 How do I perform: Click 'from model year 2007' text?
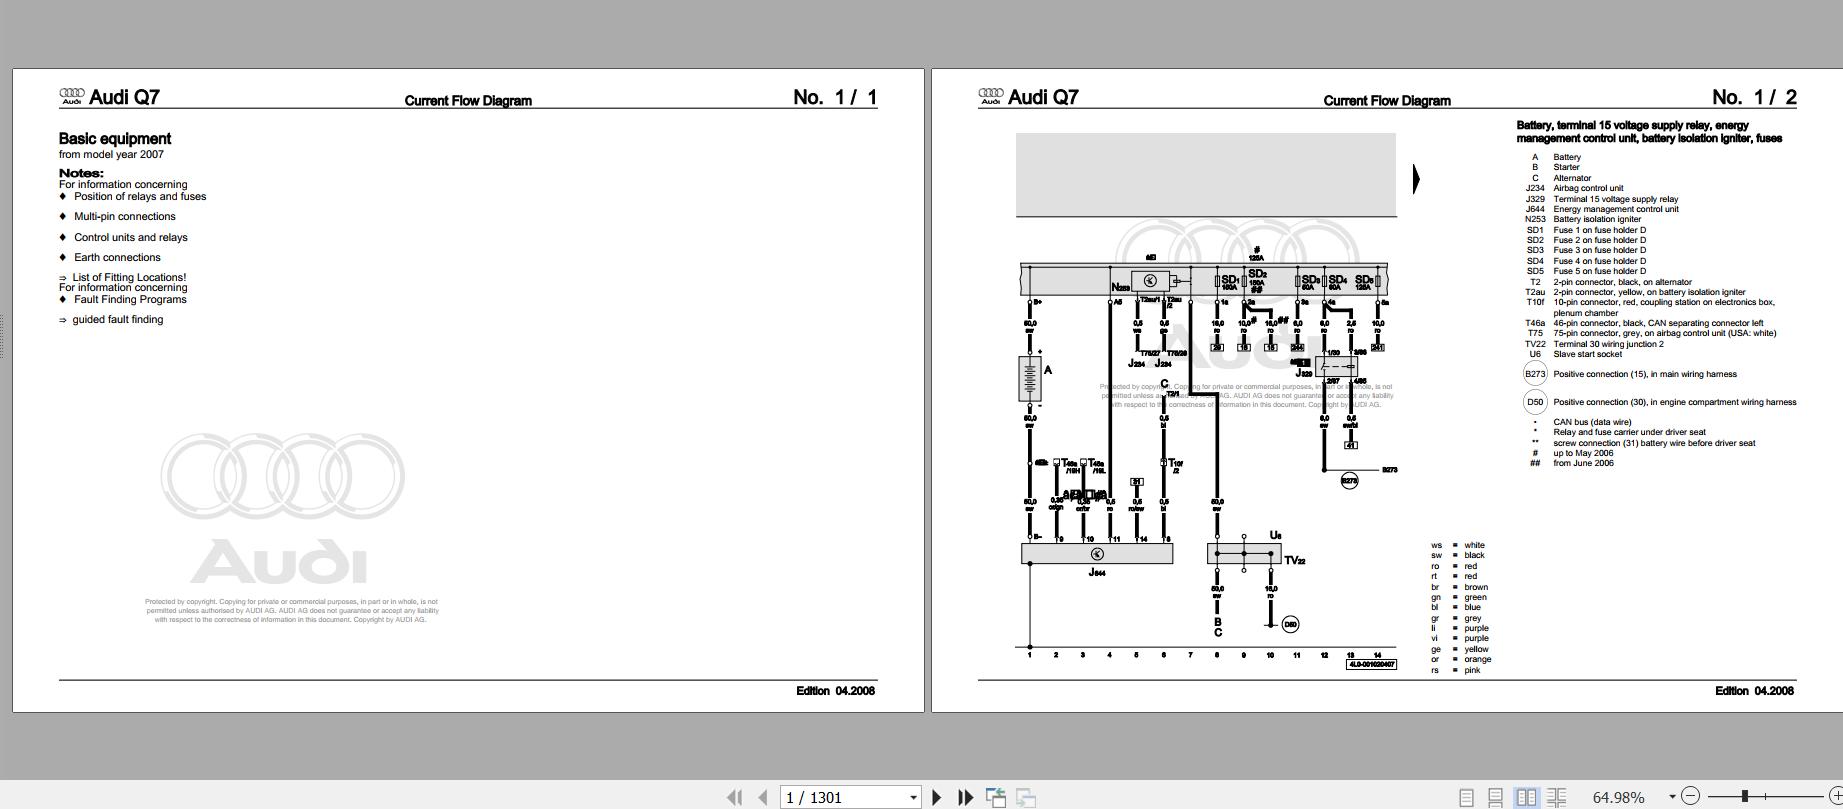pyautogui.click(x=111, y=154)
